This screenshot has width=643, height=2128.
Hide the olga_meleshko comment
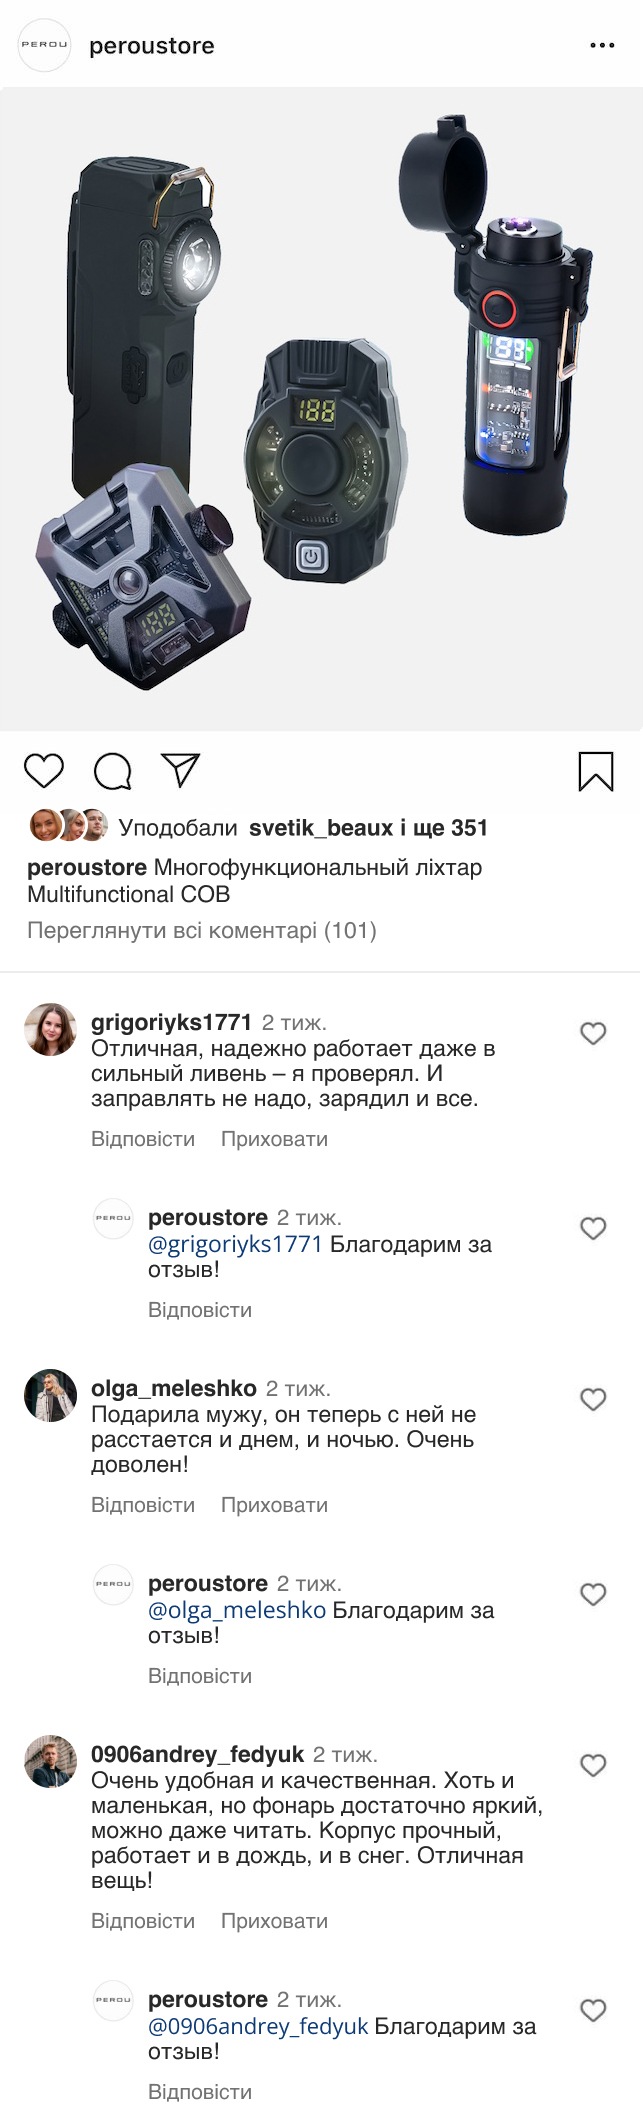pos(274,1505)
